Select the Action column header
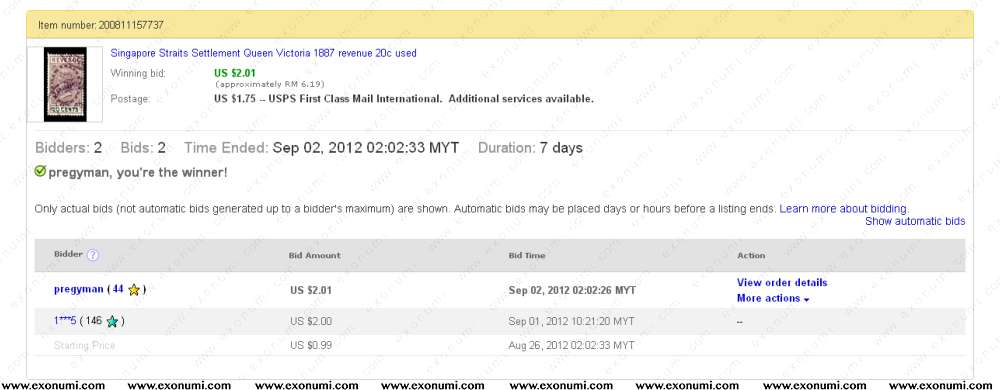1000x390 pixels. (751, 255)
